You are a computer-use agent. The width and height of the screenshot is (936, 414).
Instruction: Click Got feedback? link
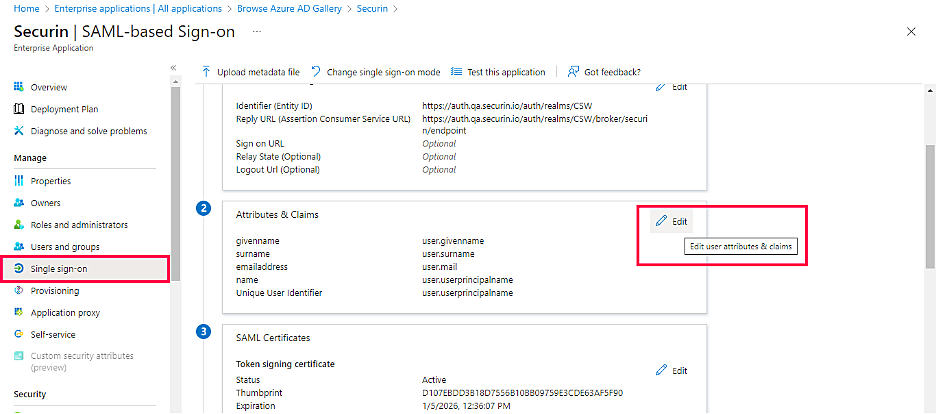tap(604, 72)
